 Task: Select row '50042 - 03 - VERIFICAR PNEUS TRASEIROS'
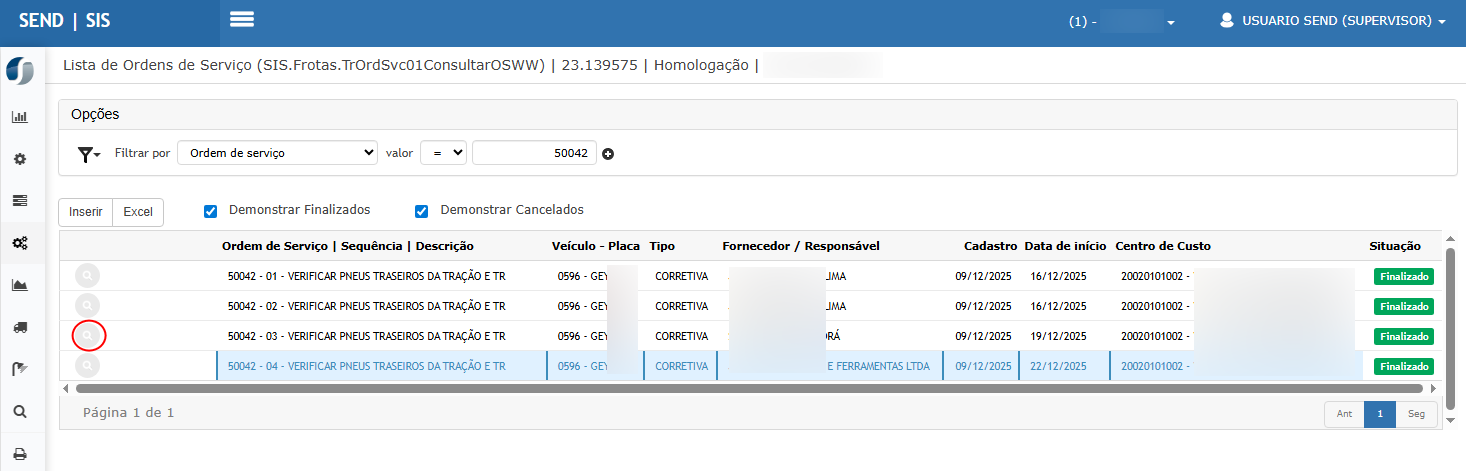tap(750, 336)
